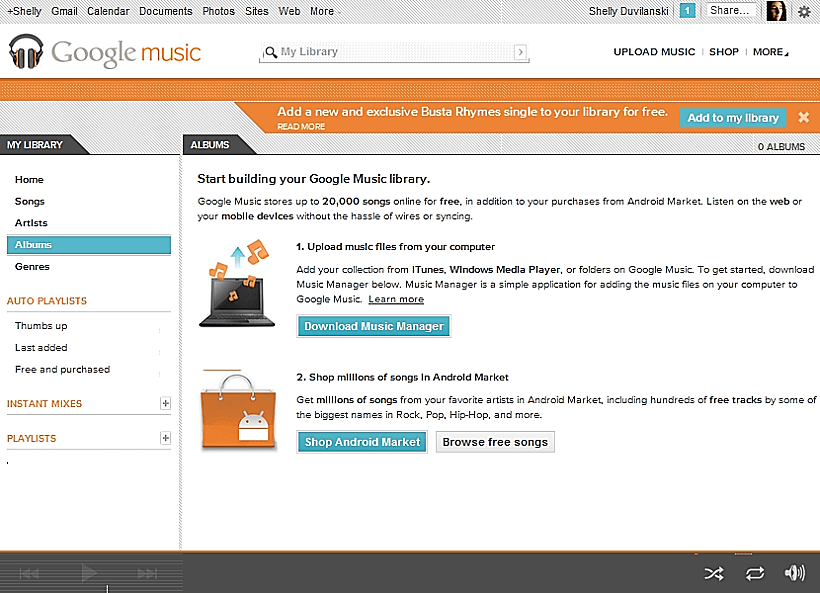Click the Download Music Manager button
The image size is (820, 593).
pos(374,326)
